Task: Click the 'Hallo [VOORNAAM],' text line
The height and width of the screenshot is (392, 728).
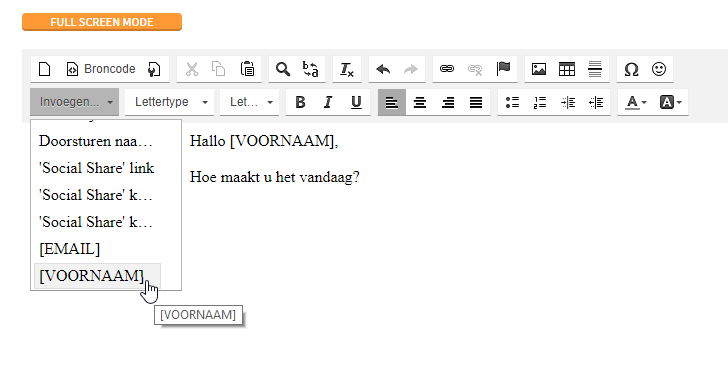Action: [264, 141]
